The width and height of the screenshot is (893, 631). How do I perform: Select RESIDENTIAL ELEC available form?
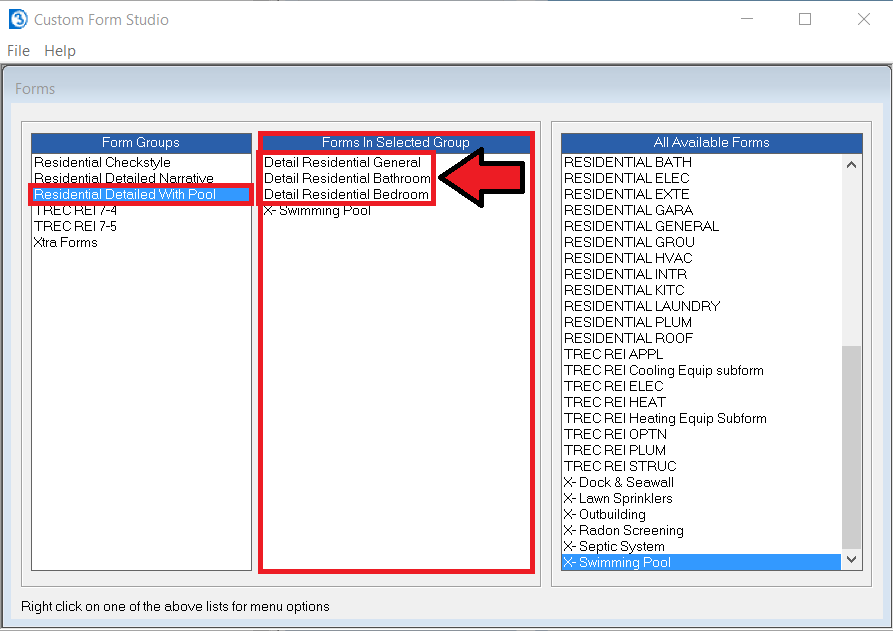(x=701, y=178)
